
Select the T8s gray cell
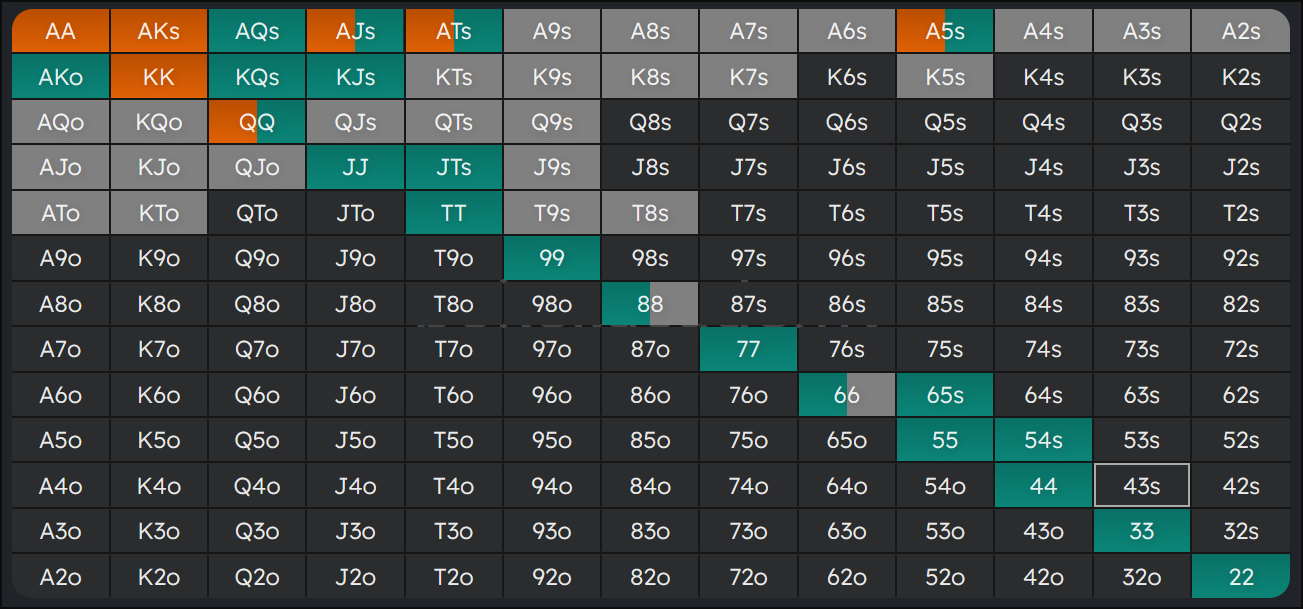(x=650, y=213)
